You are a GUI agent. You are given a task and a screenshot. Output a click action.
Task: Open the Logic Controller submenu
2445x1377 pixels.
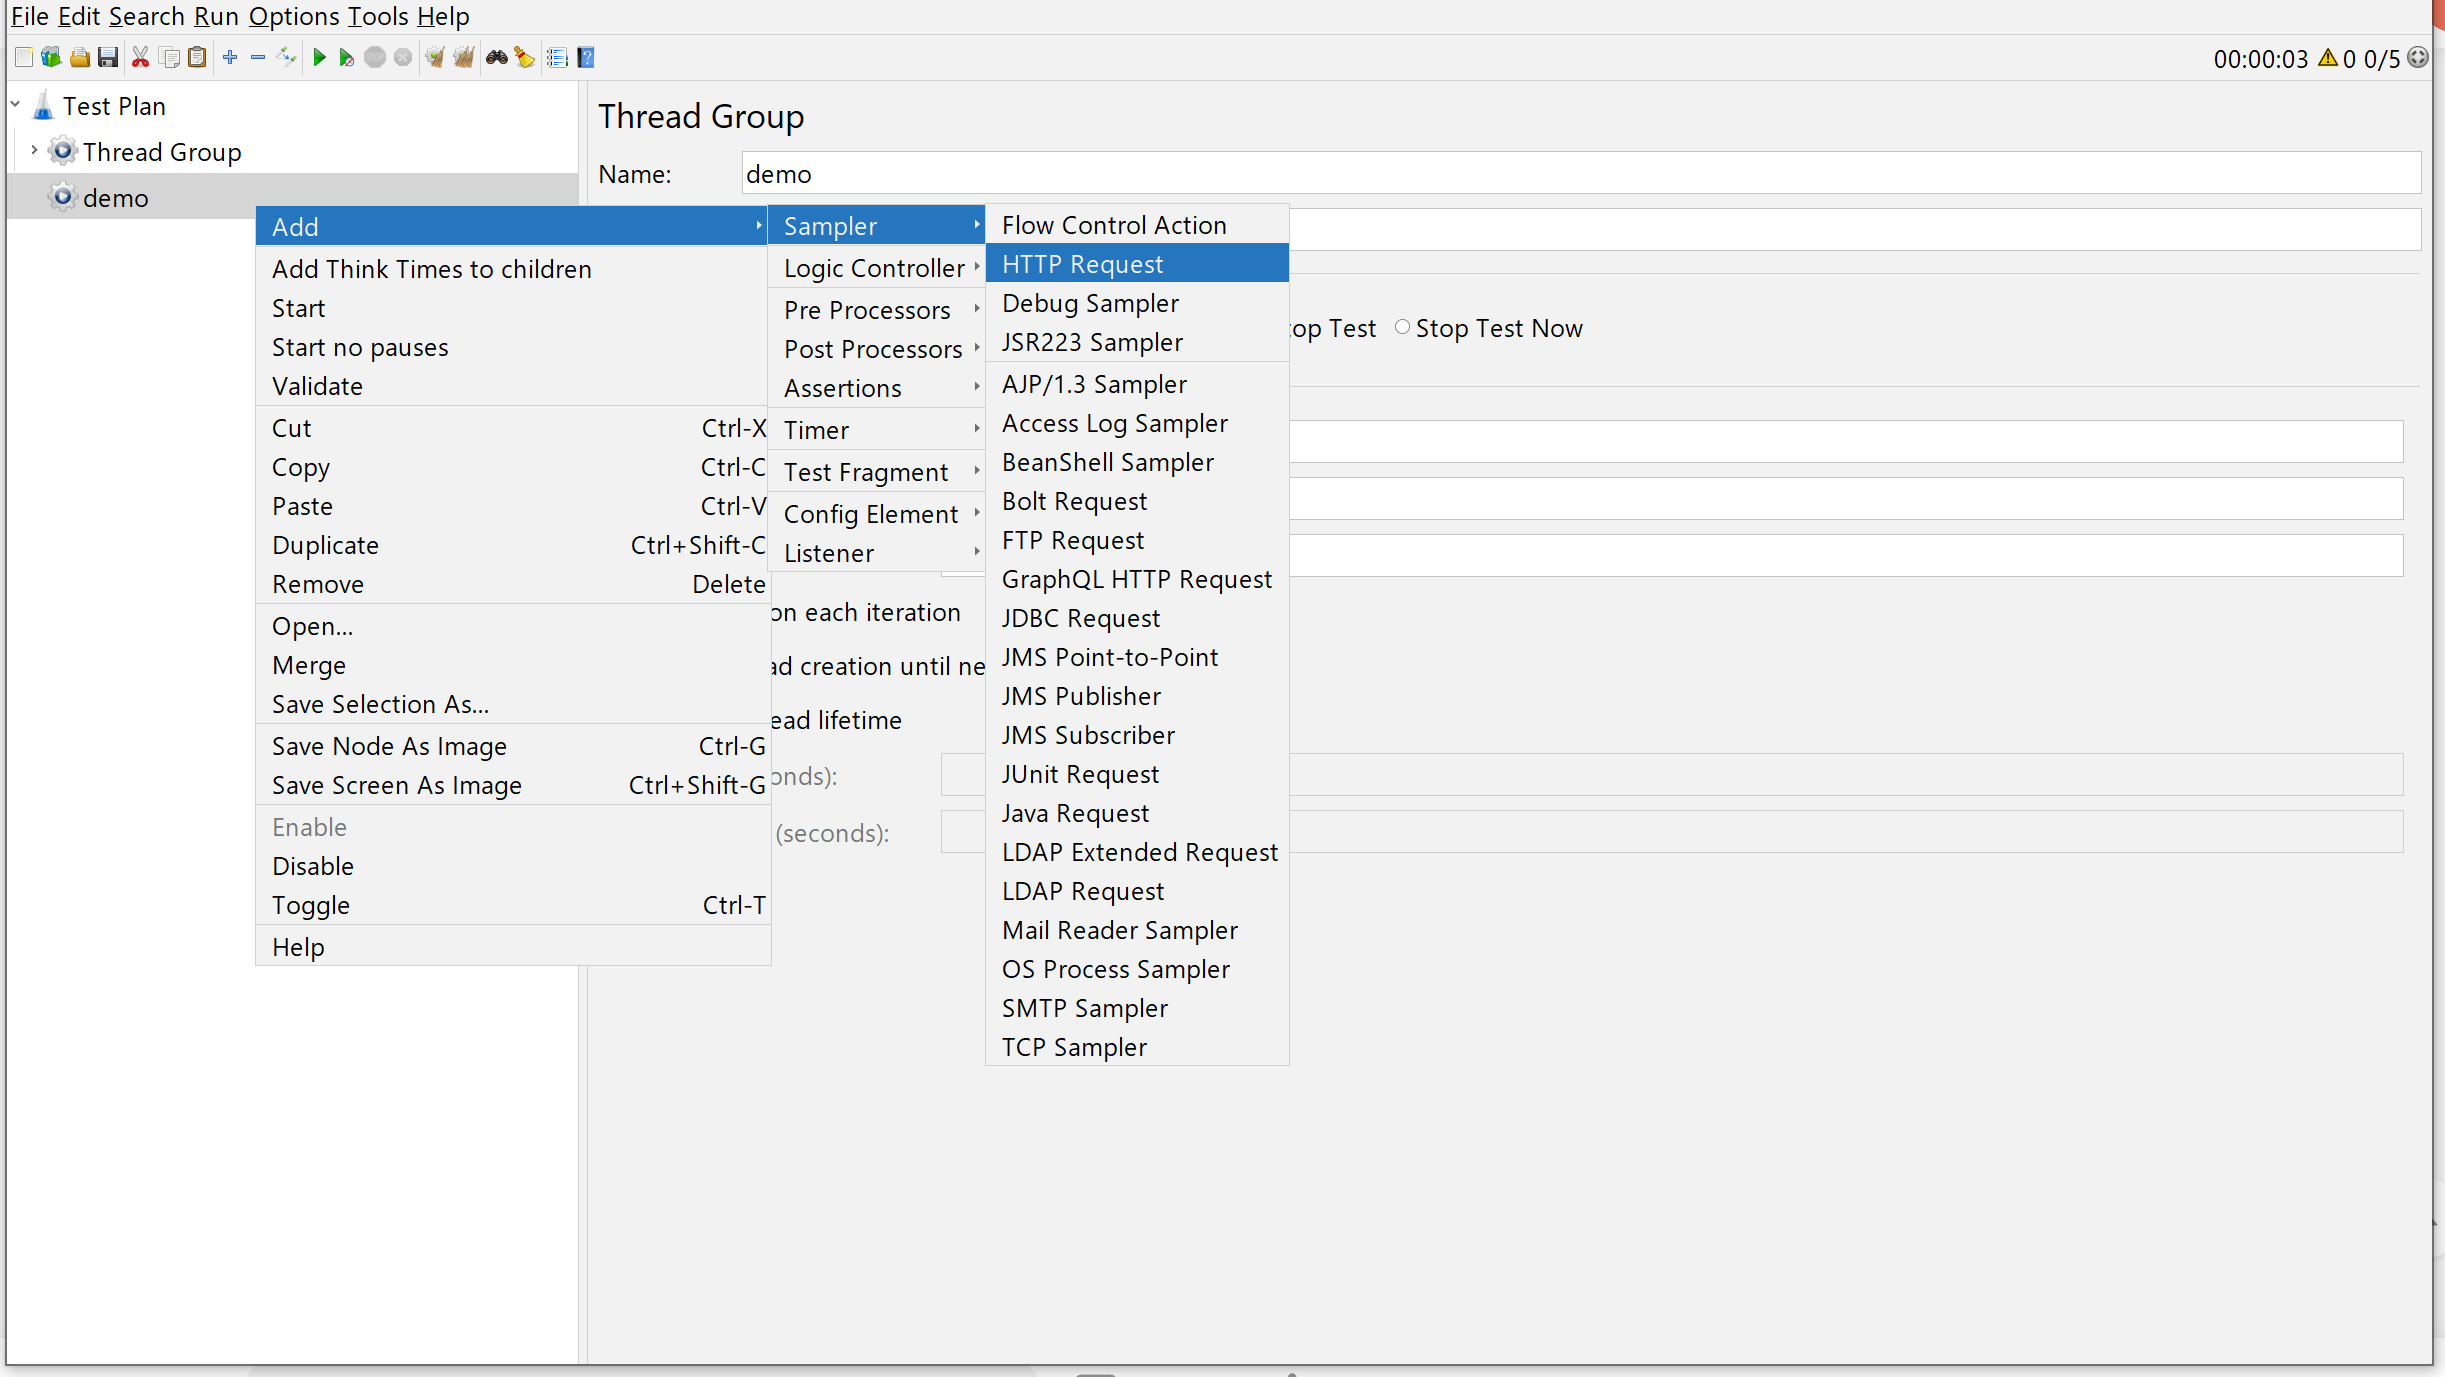pos(877,268)
